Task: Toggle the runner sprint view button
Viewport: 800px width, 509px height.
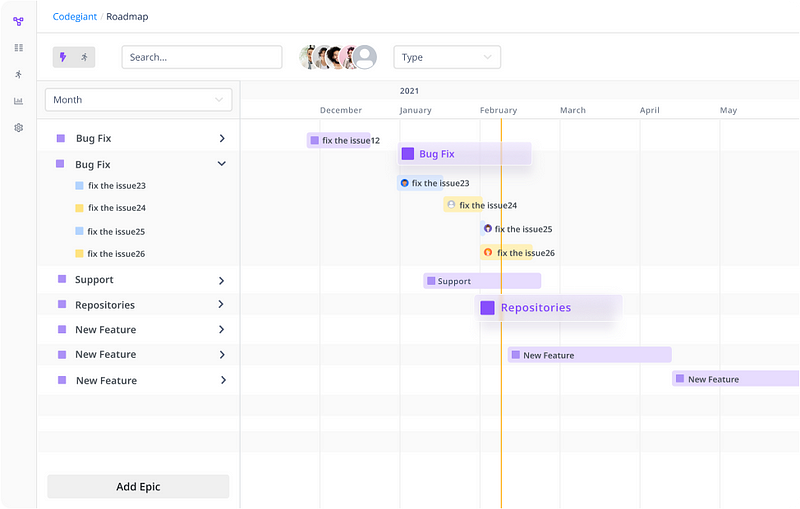Action: point(85,57)
